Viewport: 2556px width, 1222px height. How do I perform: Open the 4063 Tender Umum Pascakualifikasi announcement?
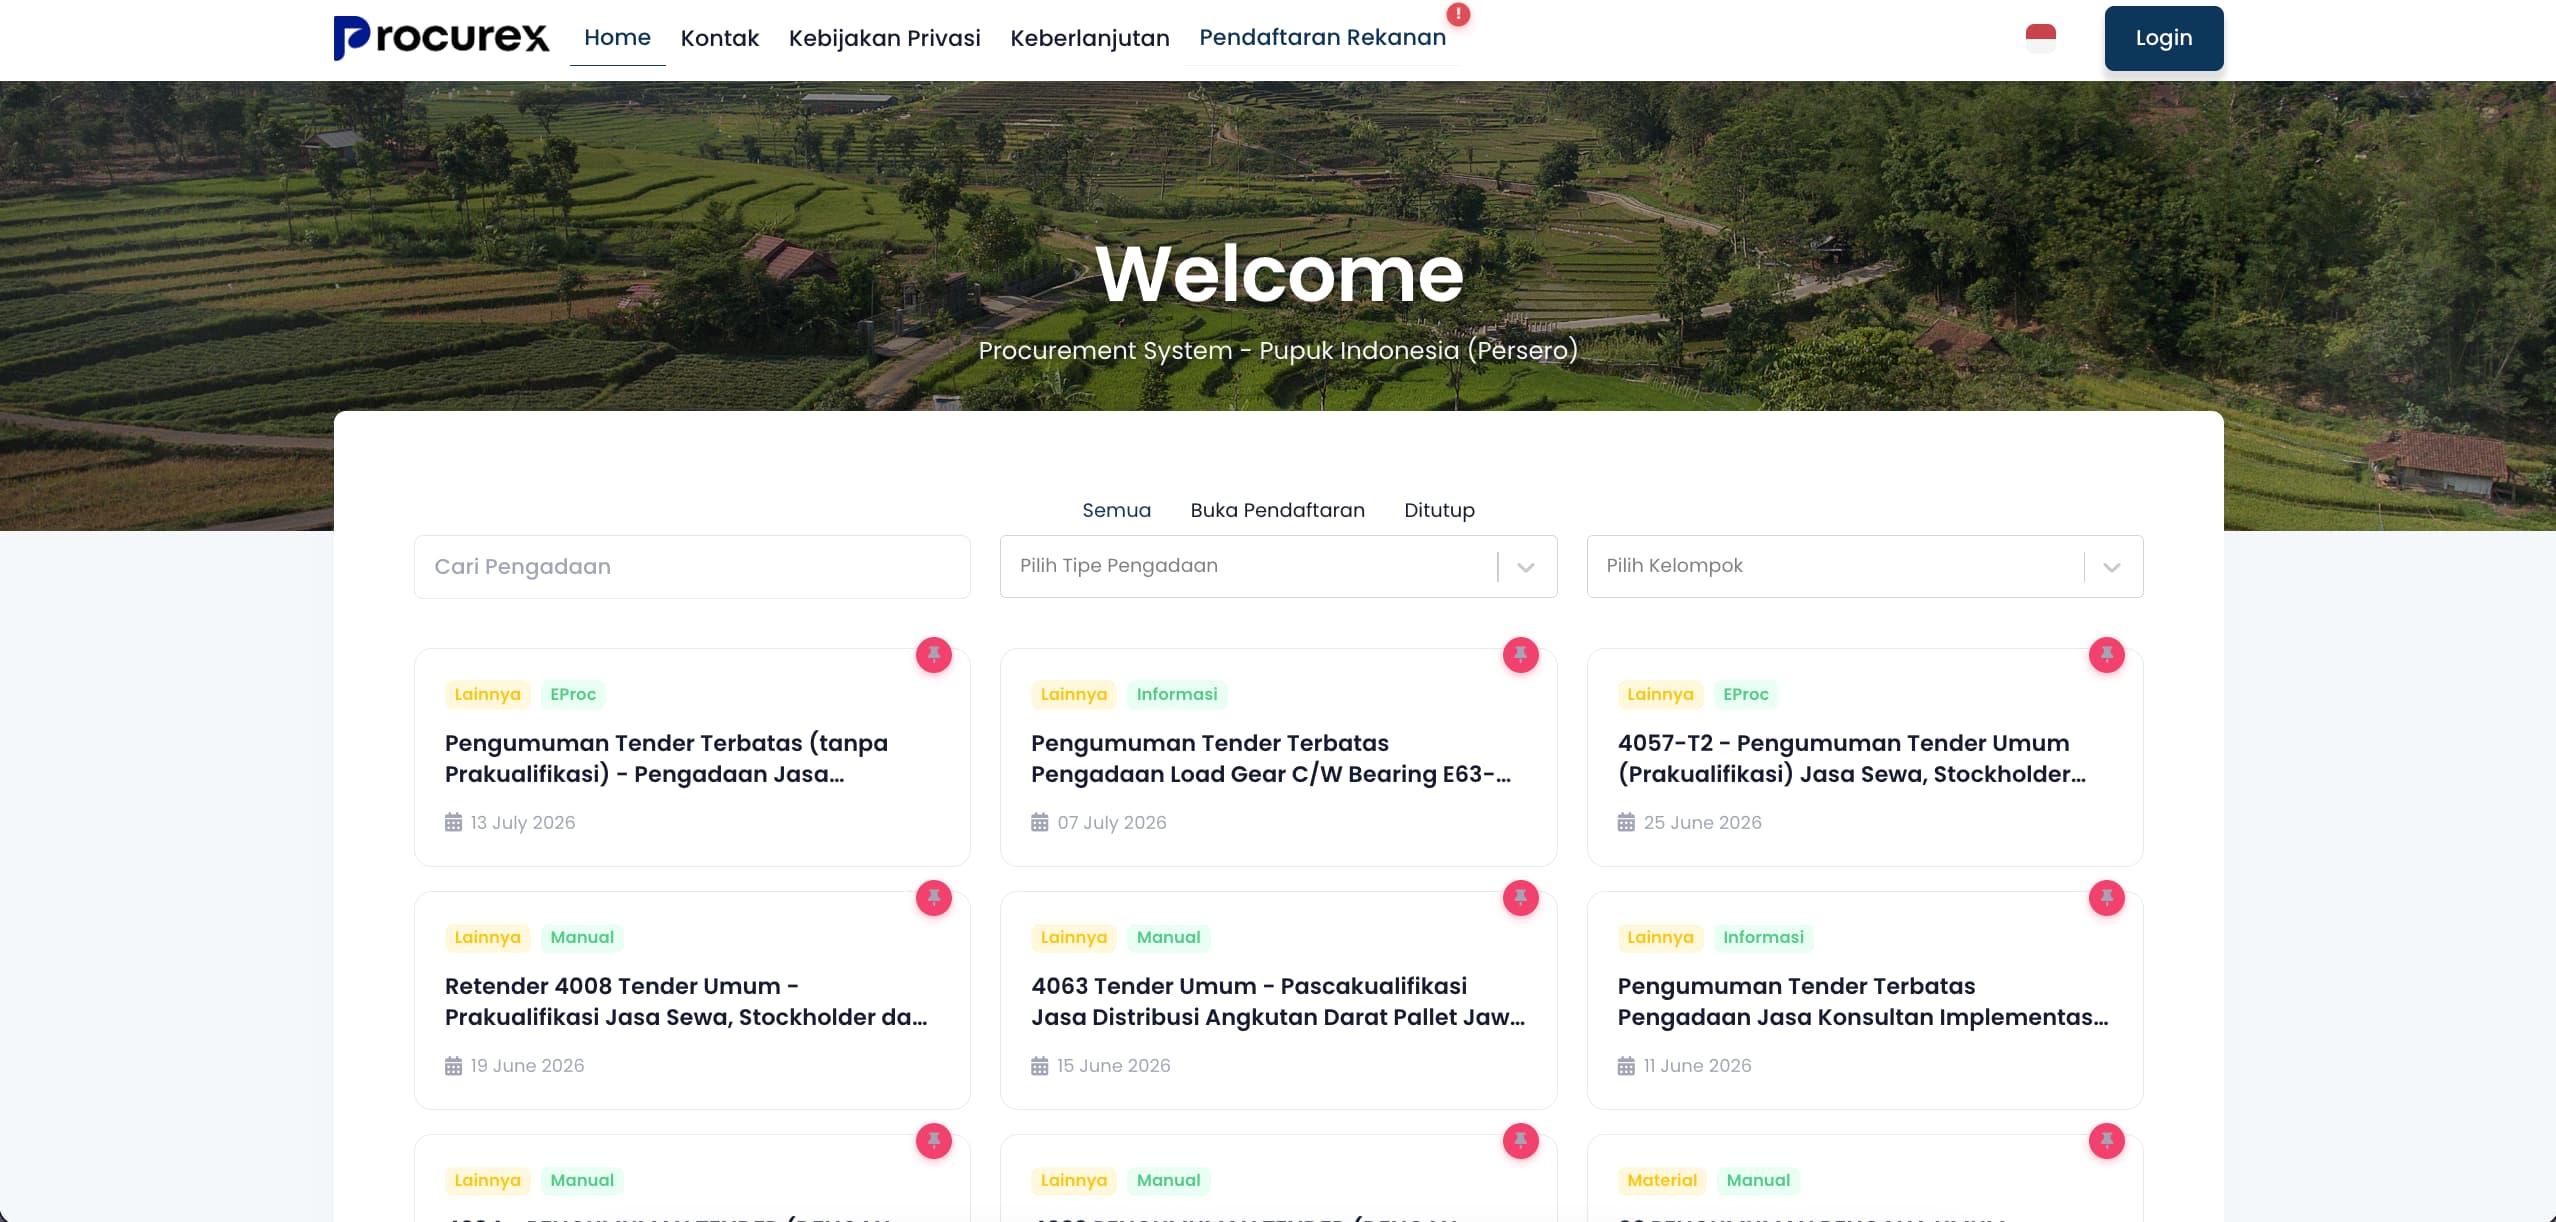tap(1278, 1001)
